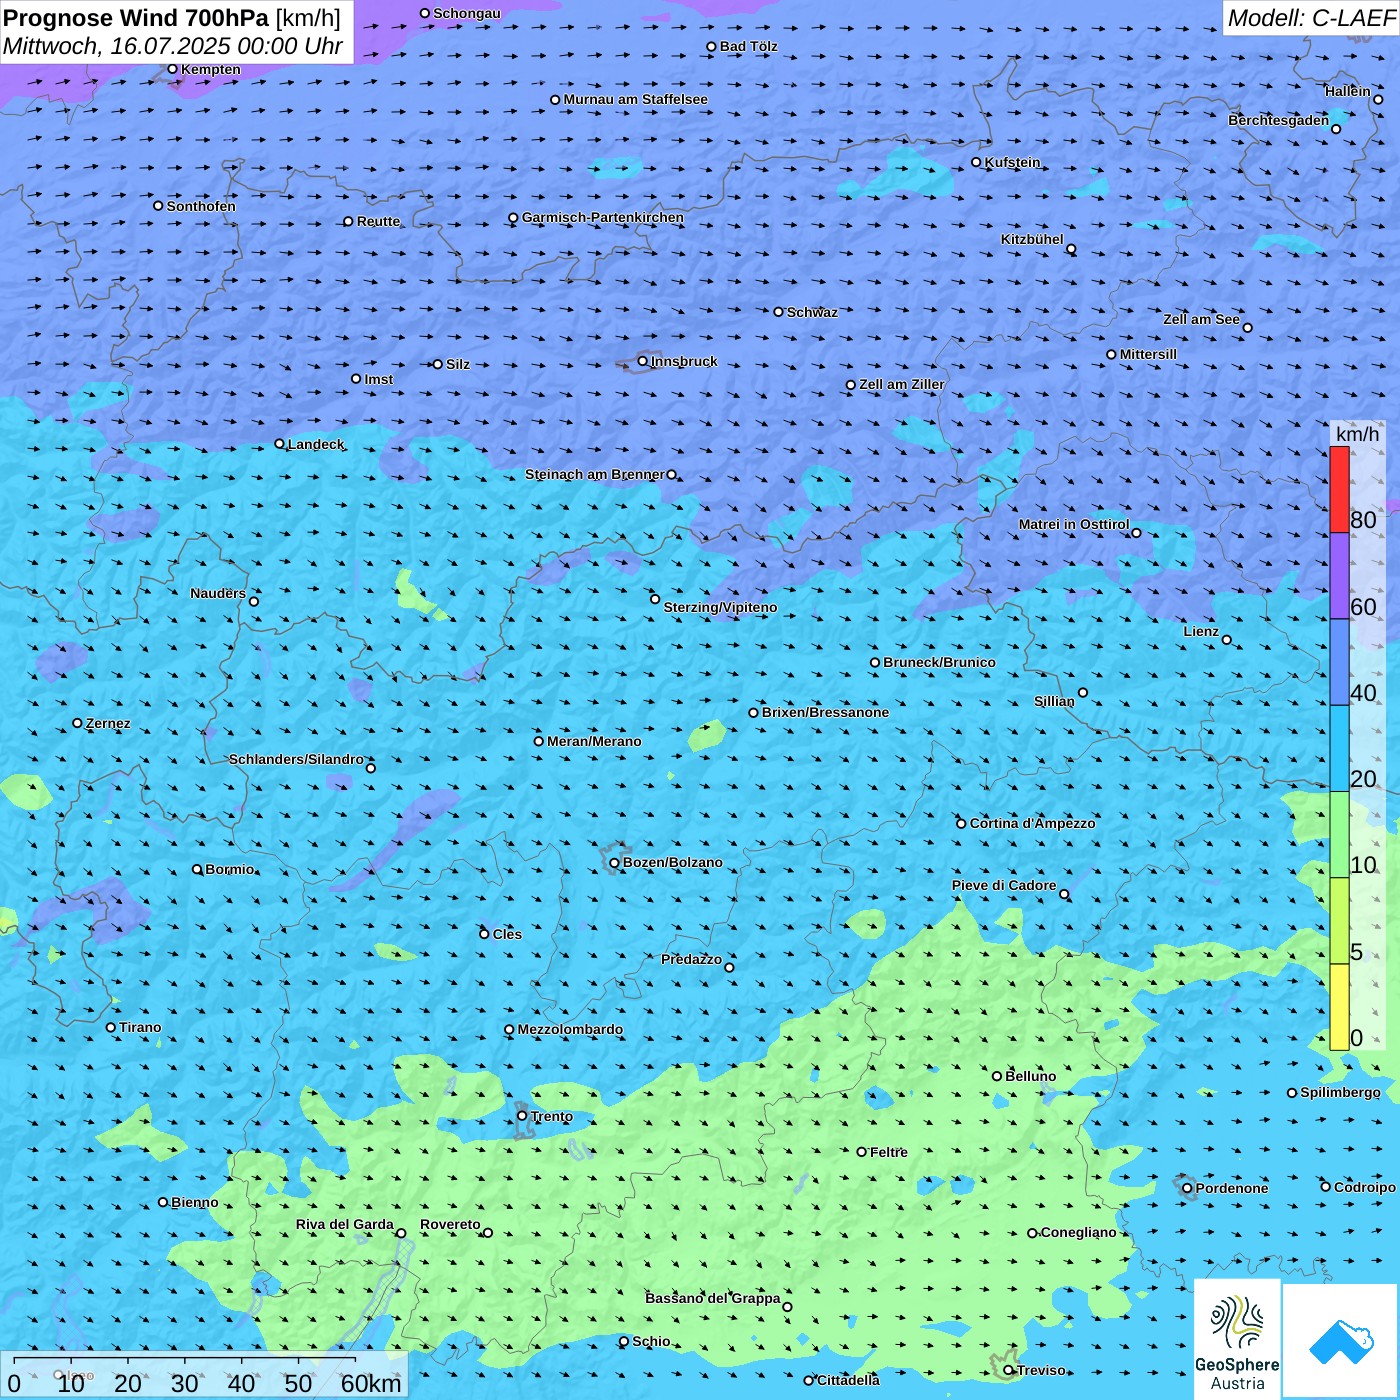Image resolution: width=1400 pixels, height=1400 pixels.
Task: Click the 'Nauders' label
Action: 218,593
